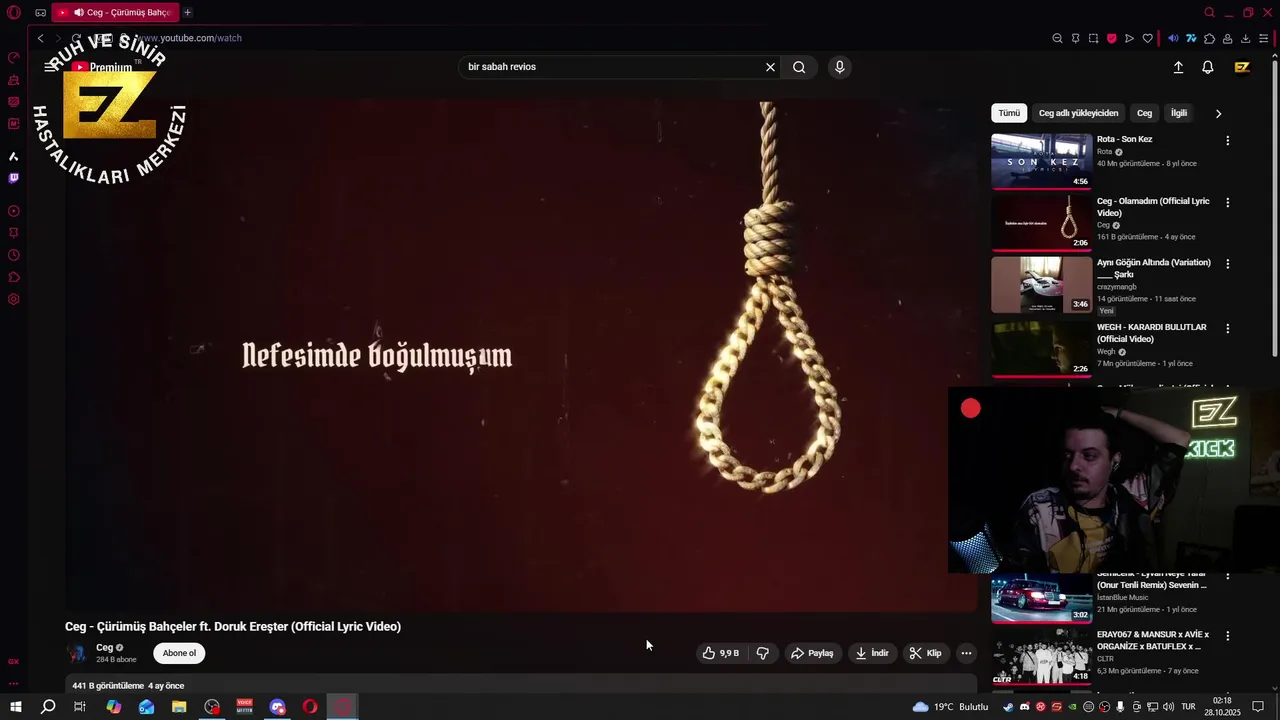The image size is (1280, 720).
Task: Open WEGH - KARARDI BULUTLAR title
Action: (x=1151, y=333)
